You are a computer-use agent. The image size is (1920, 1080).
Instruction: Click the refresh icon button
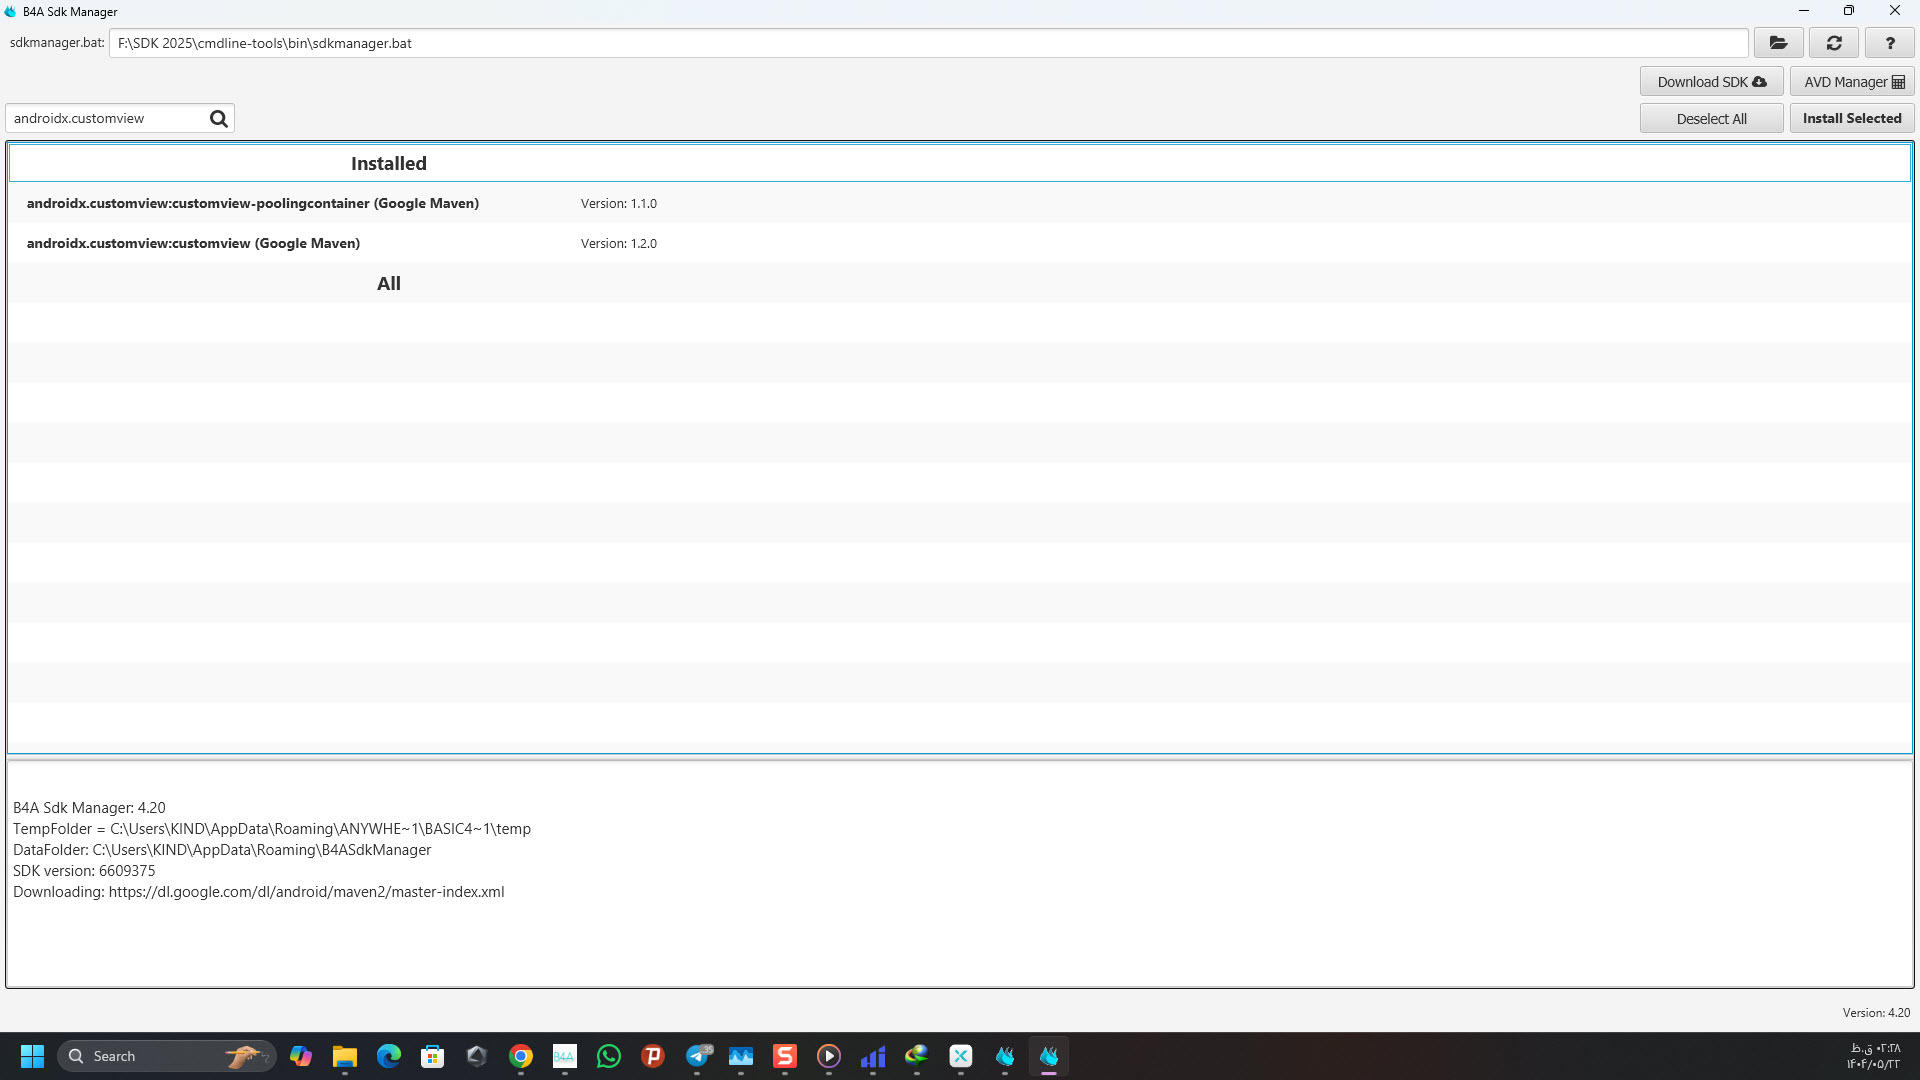point(1834,43)
